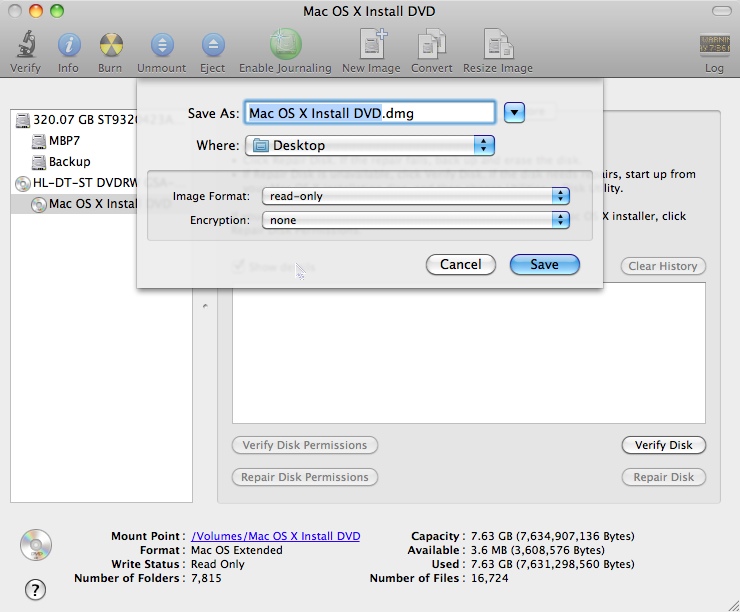The height and width of the screenshot is (612, 740).
Task: Click the Capacity value 7.63 GB text
Action: [x=552, y=536]
